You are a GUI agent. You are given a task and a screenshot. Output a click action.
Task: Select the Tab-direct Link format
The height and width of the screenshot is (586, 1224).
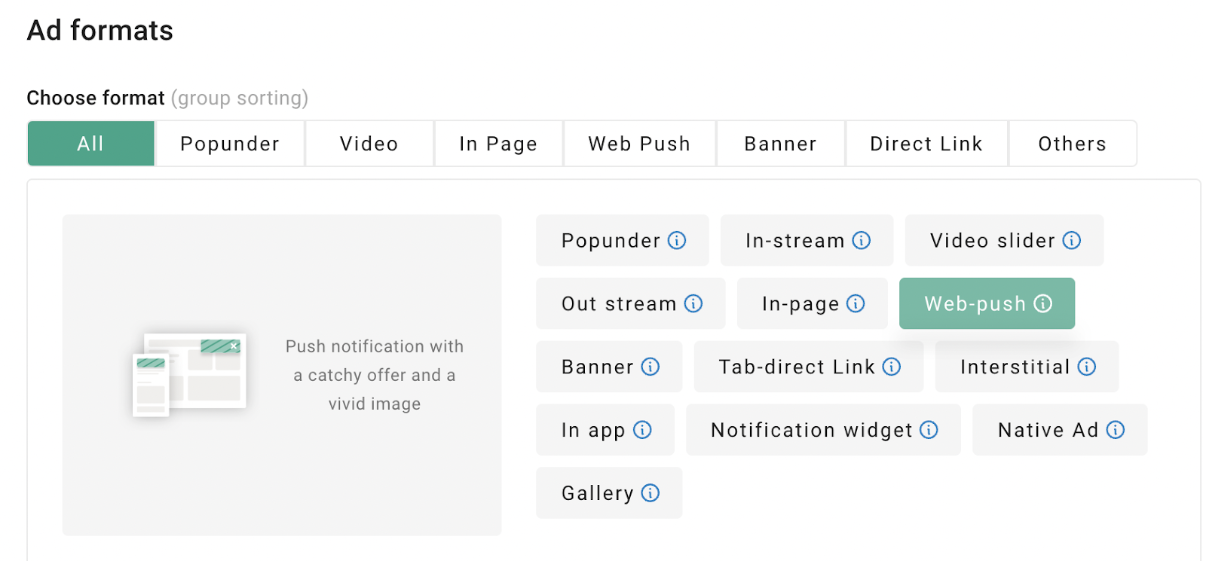click(x=796, y=367)
